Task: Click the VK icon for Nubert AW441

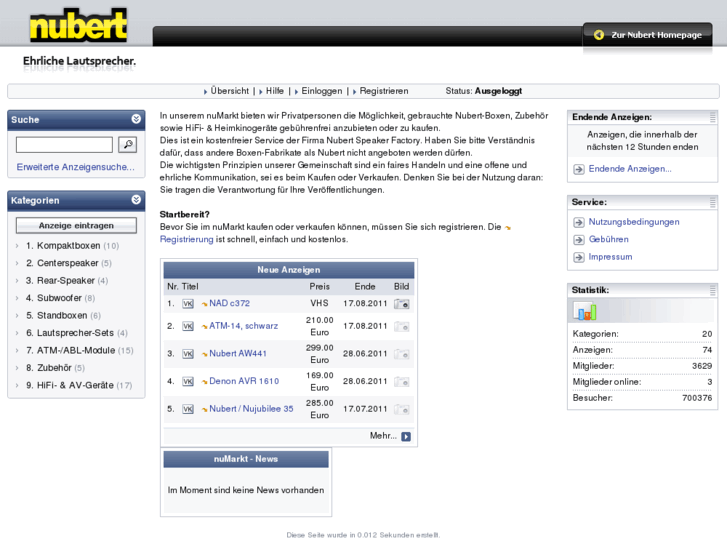Action: coord(188,354)
